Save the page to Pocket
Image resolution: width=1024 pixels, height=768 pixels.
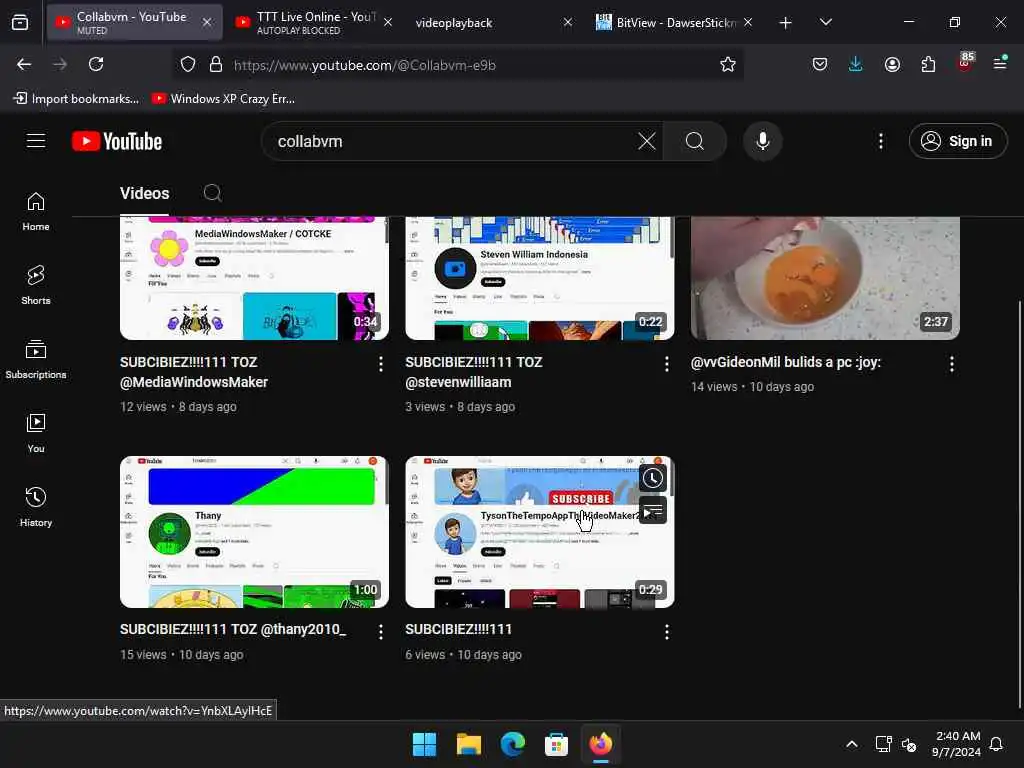820,64
